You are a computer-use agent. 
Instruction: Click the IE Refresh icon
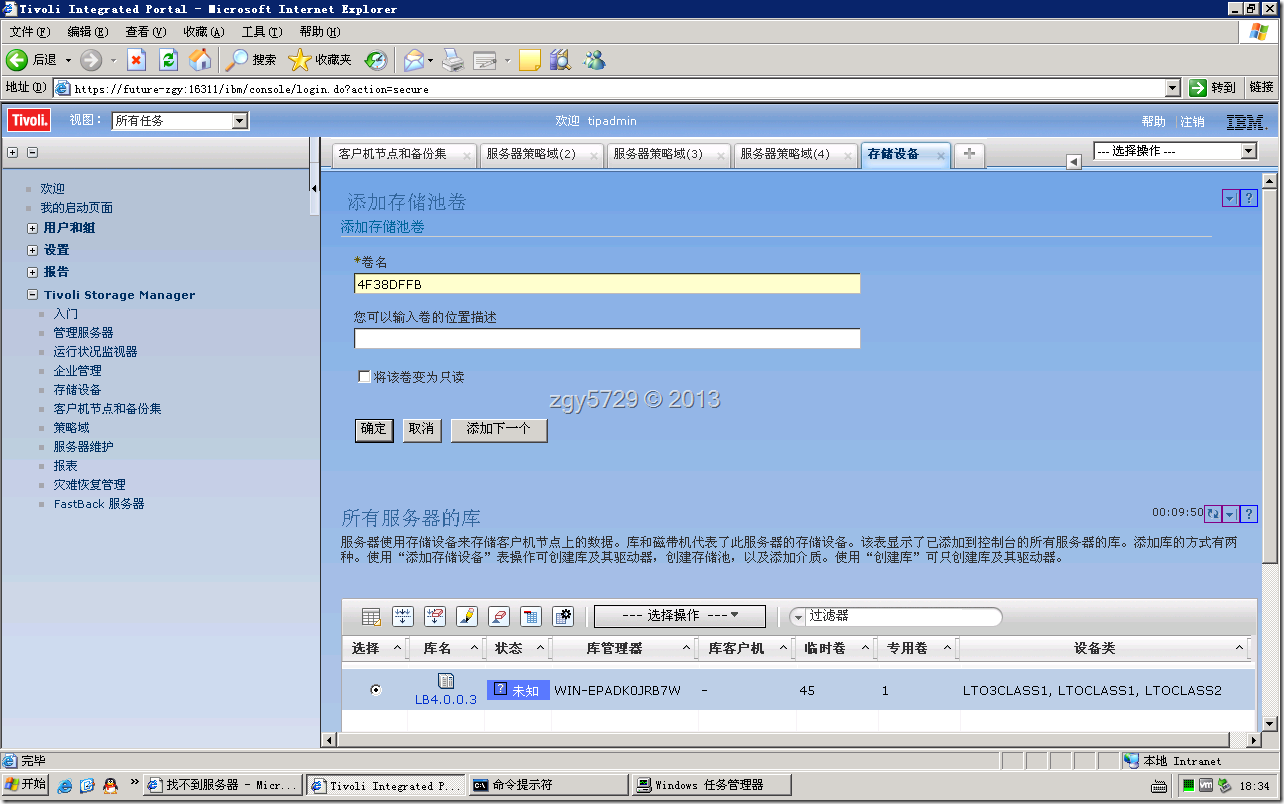coord(168,60)
